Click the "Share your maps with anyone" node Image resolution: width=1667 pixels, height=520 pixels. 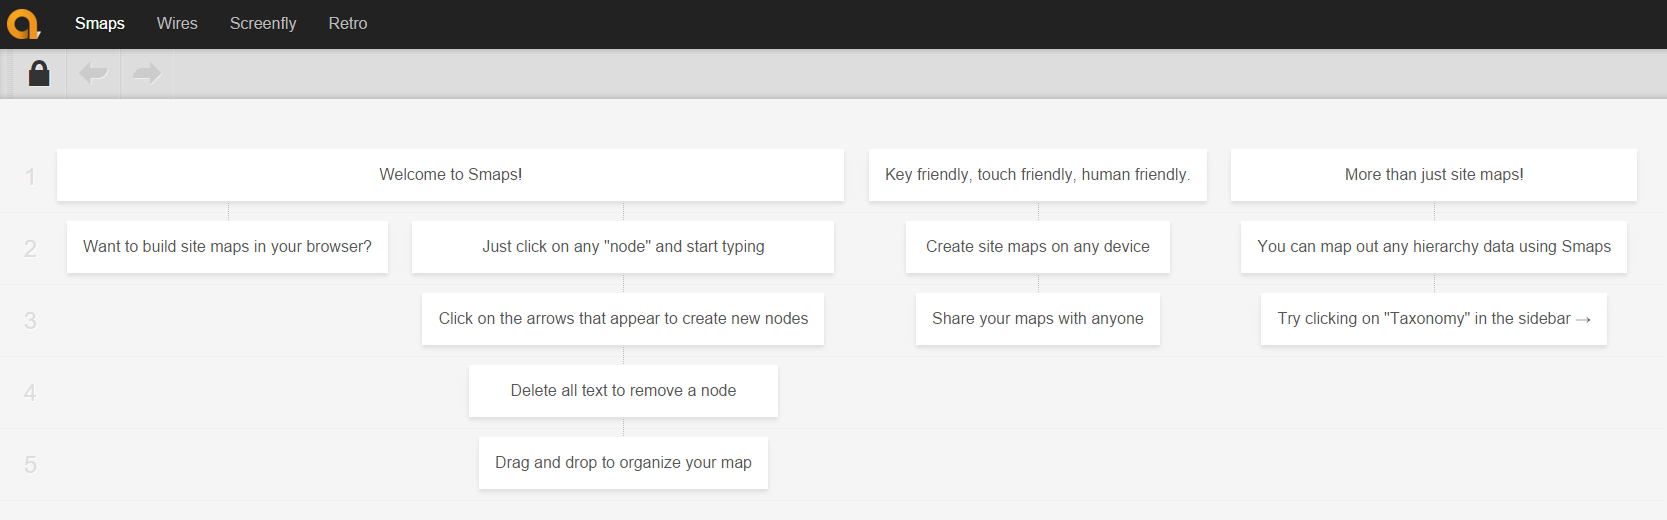click(1038, 319)
